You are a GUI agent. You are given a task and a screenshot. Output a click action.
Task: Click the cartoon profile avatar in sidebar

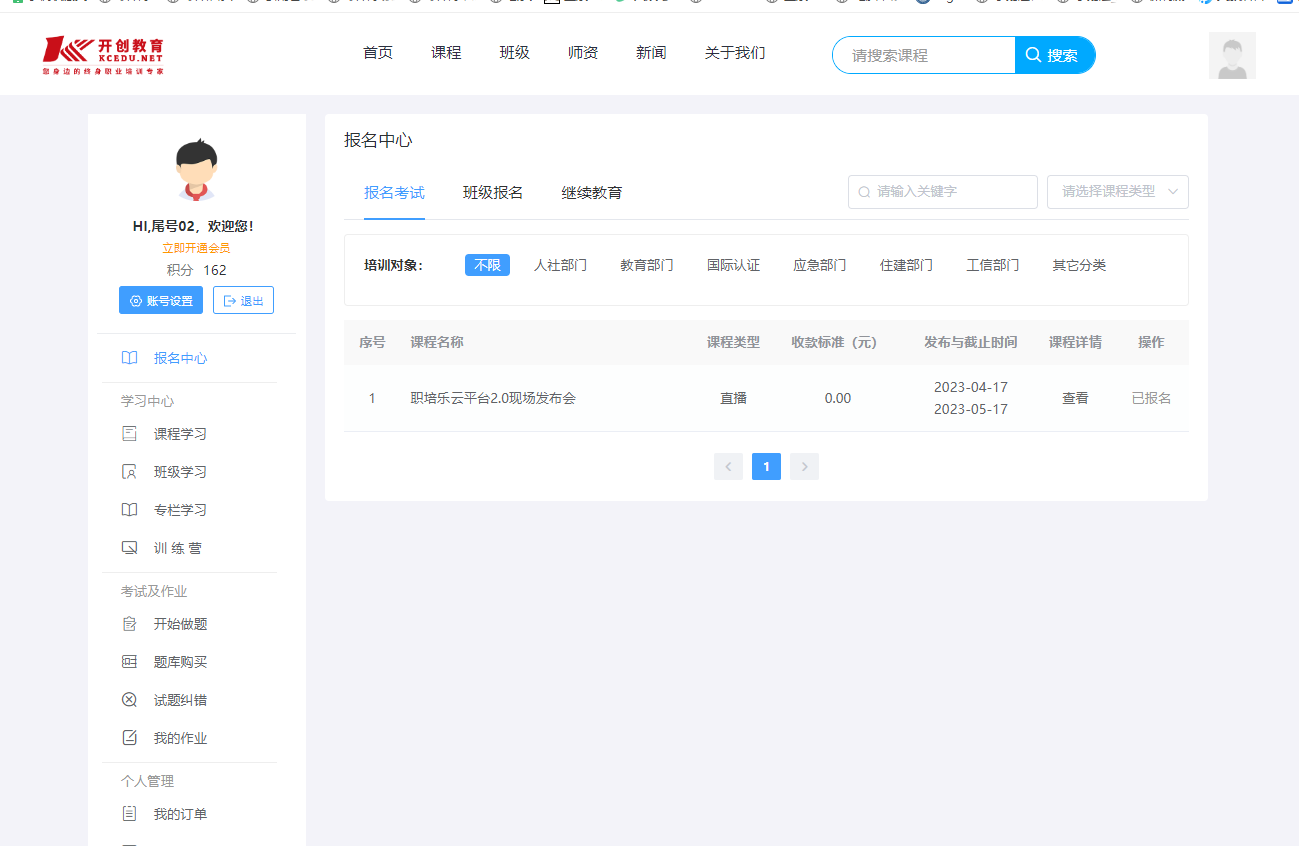click(x=197, y=170)
